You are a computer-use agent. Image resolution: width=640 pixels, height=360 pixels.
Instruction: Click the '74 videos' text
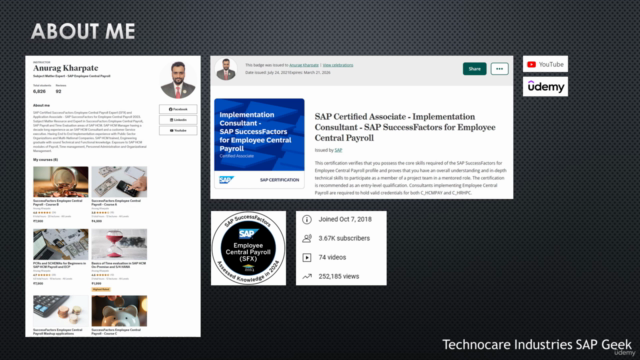332,258
